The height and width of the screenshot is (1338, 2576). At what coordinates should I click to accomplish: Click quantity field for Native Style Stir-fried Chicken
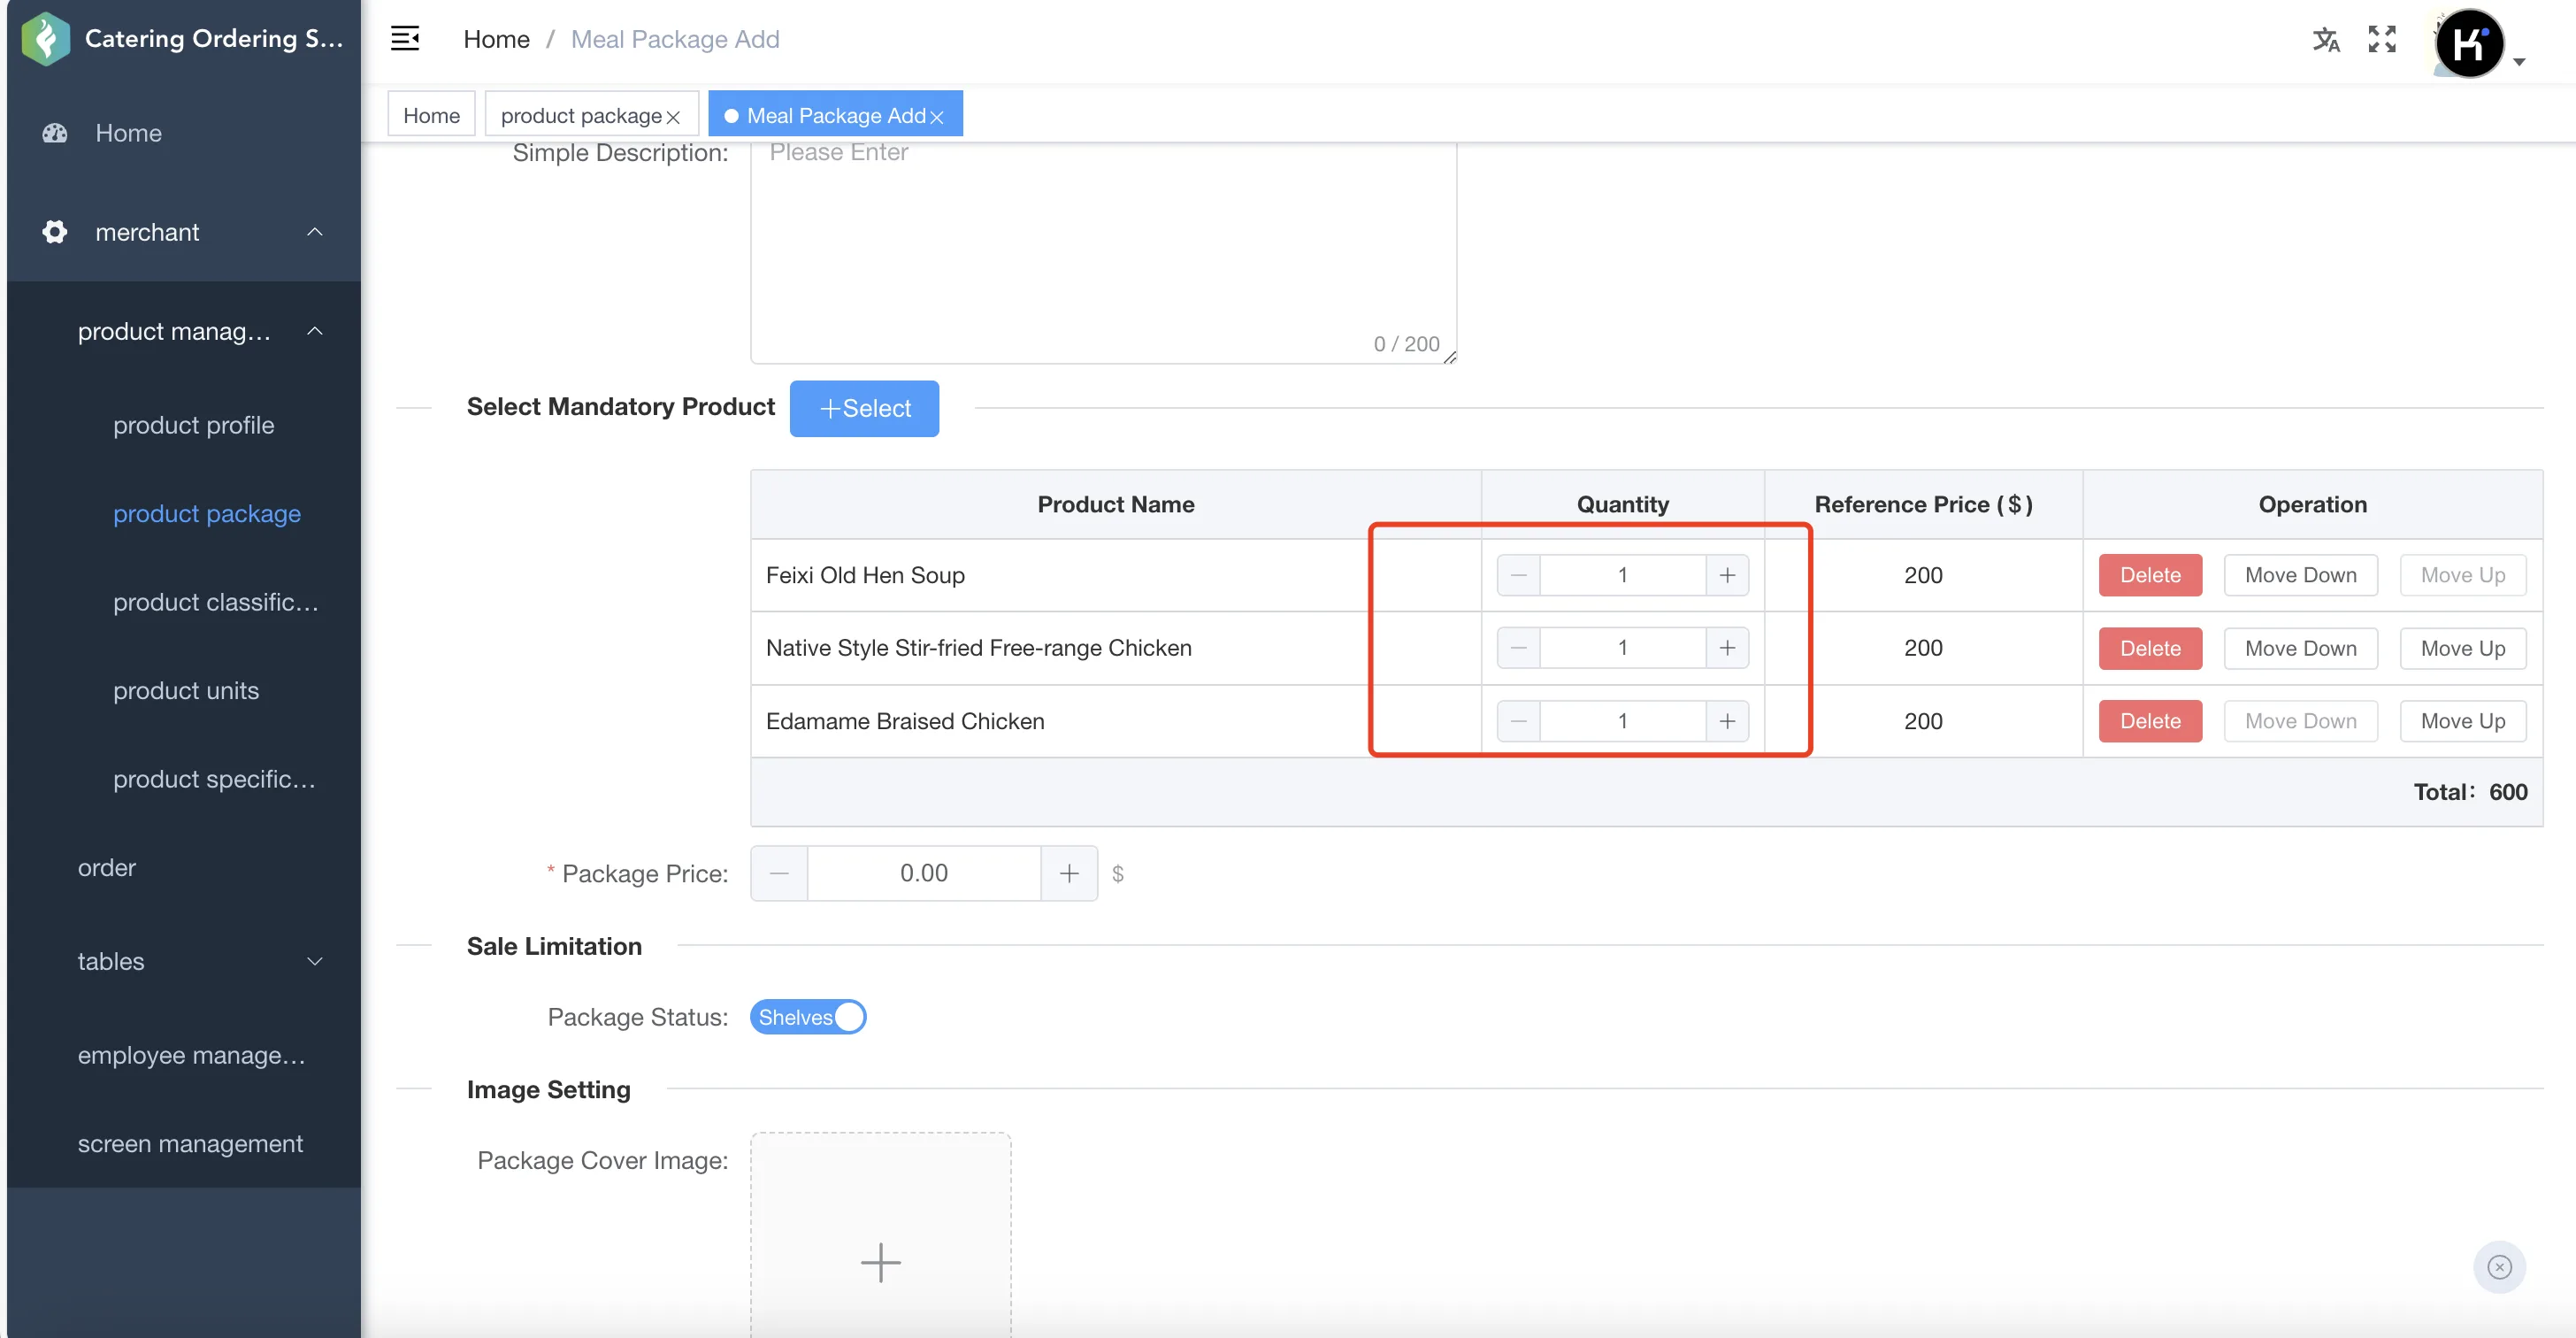tap(1622, 648)
